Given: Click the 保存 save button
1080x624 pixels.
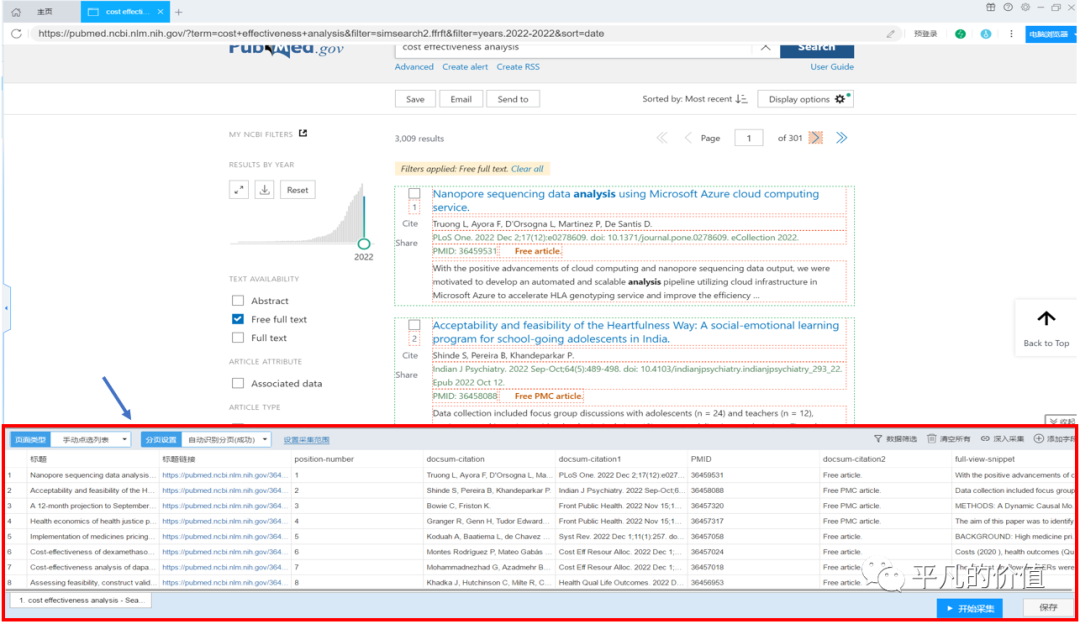Looking at the screenshot, I should (1048, 607).
